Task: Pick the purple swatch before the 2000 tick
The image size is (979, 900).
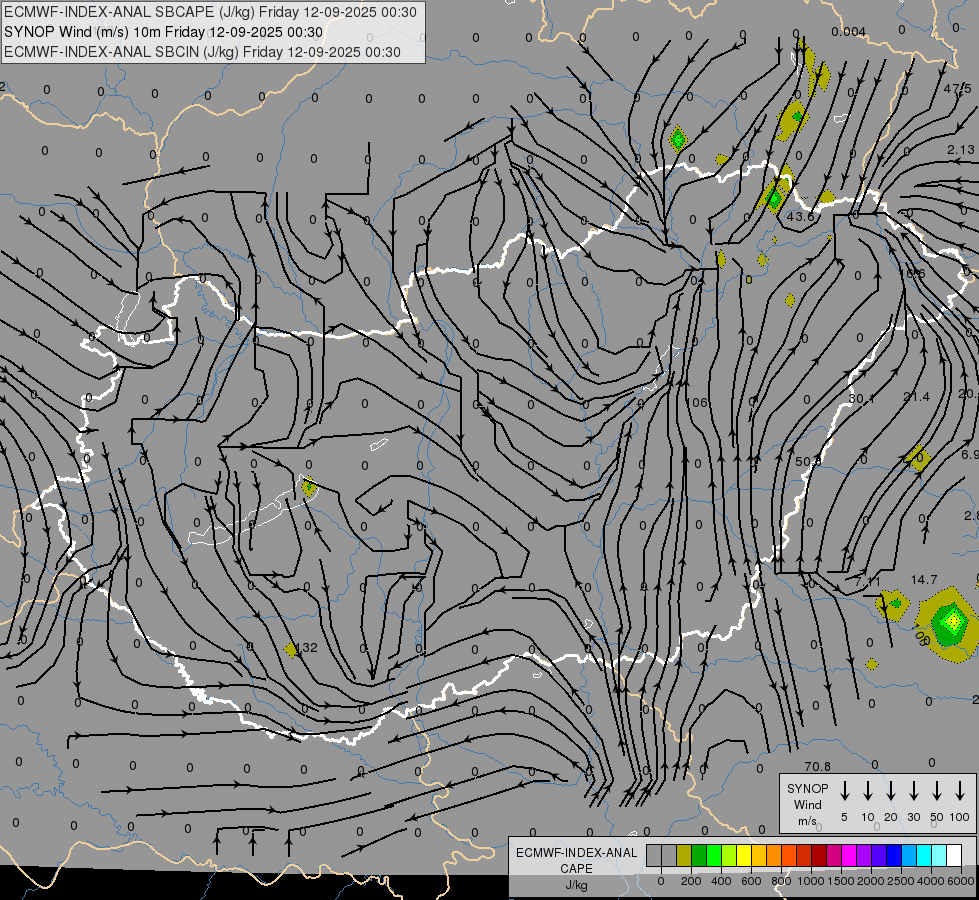Action: point(863,855)
